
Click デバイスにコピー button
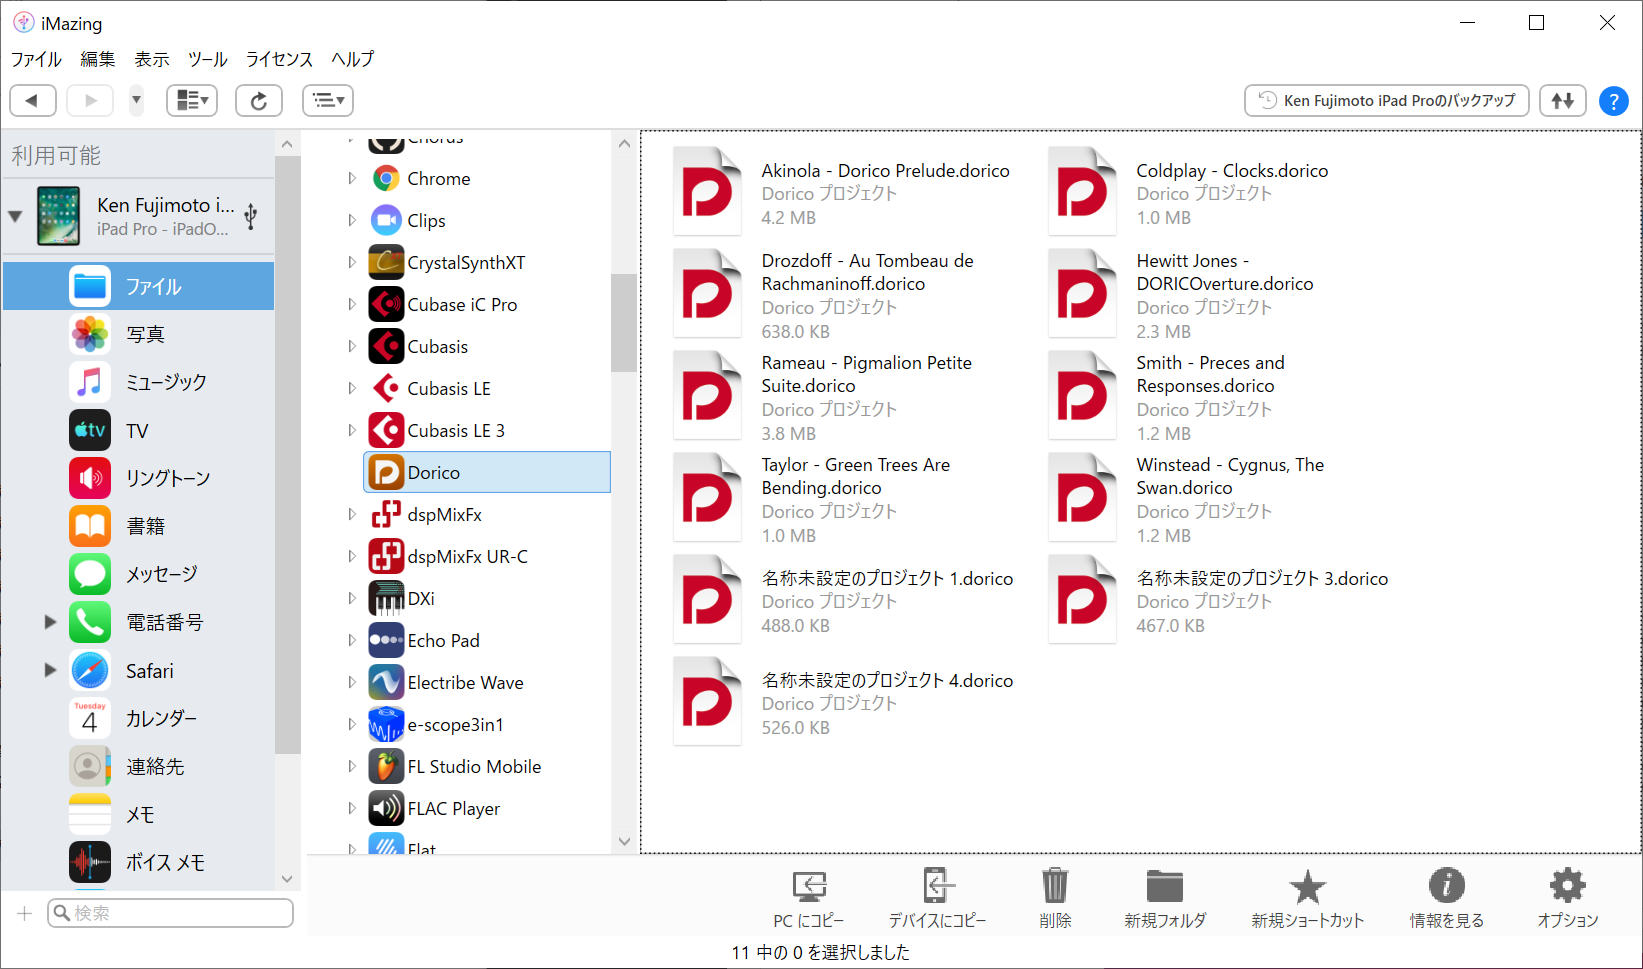[937, 898]
